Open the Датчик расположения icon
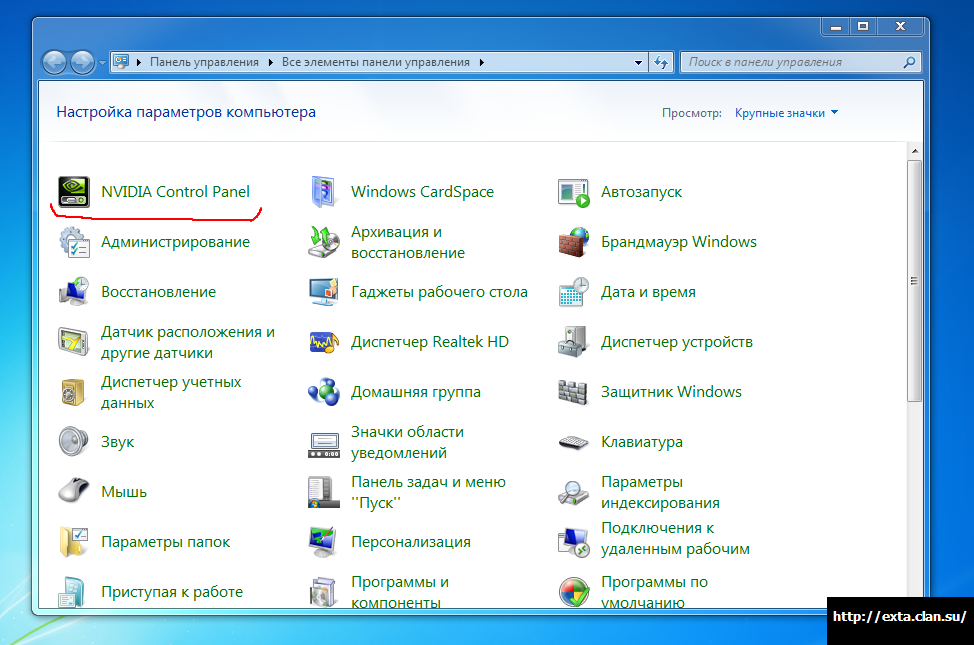This screenshot has height=645, width=974. click(74, 342)
